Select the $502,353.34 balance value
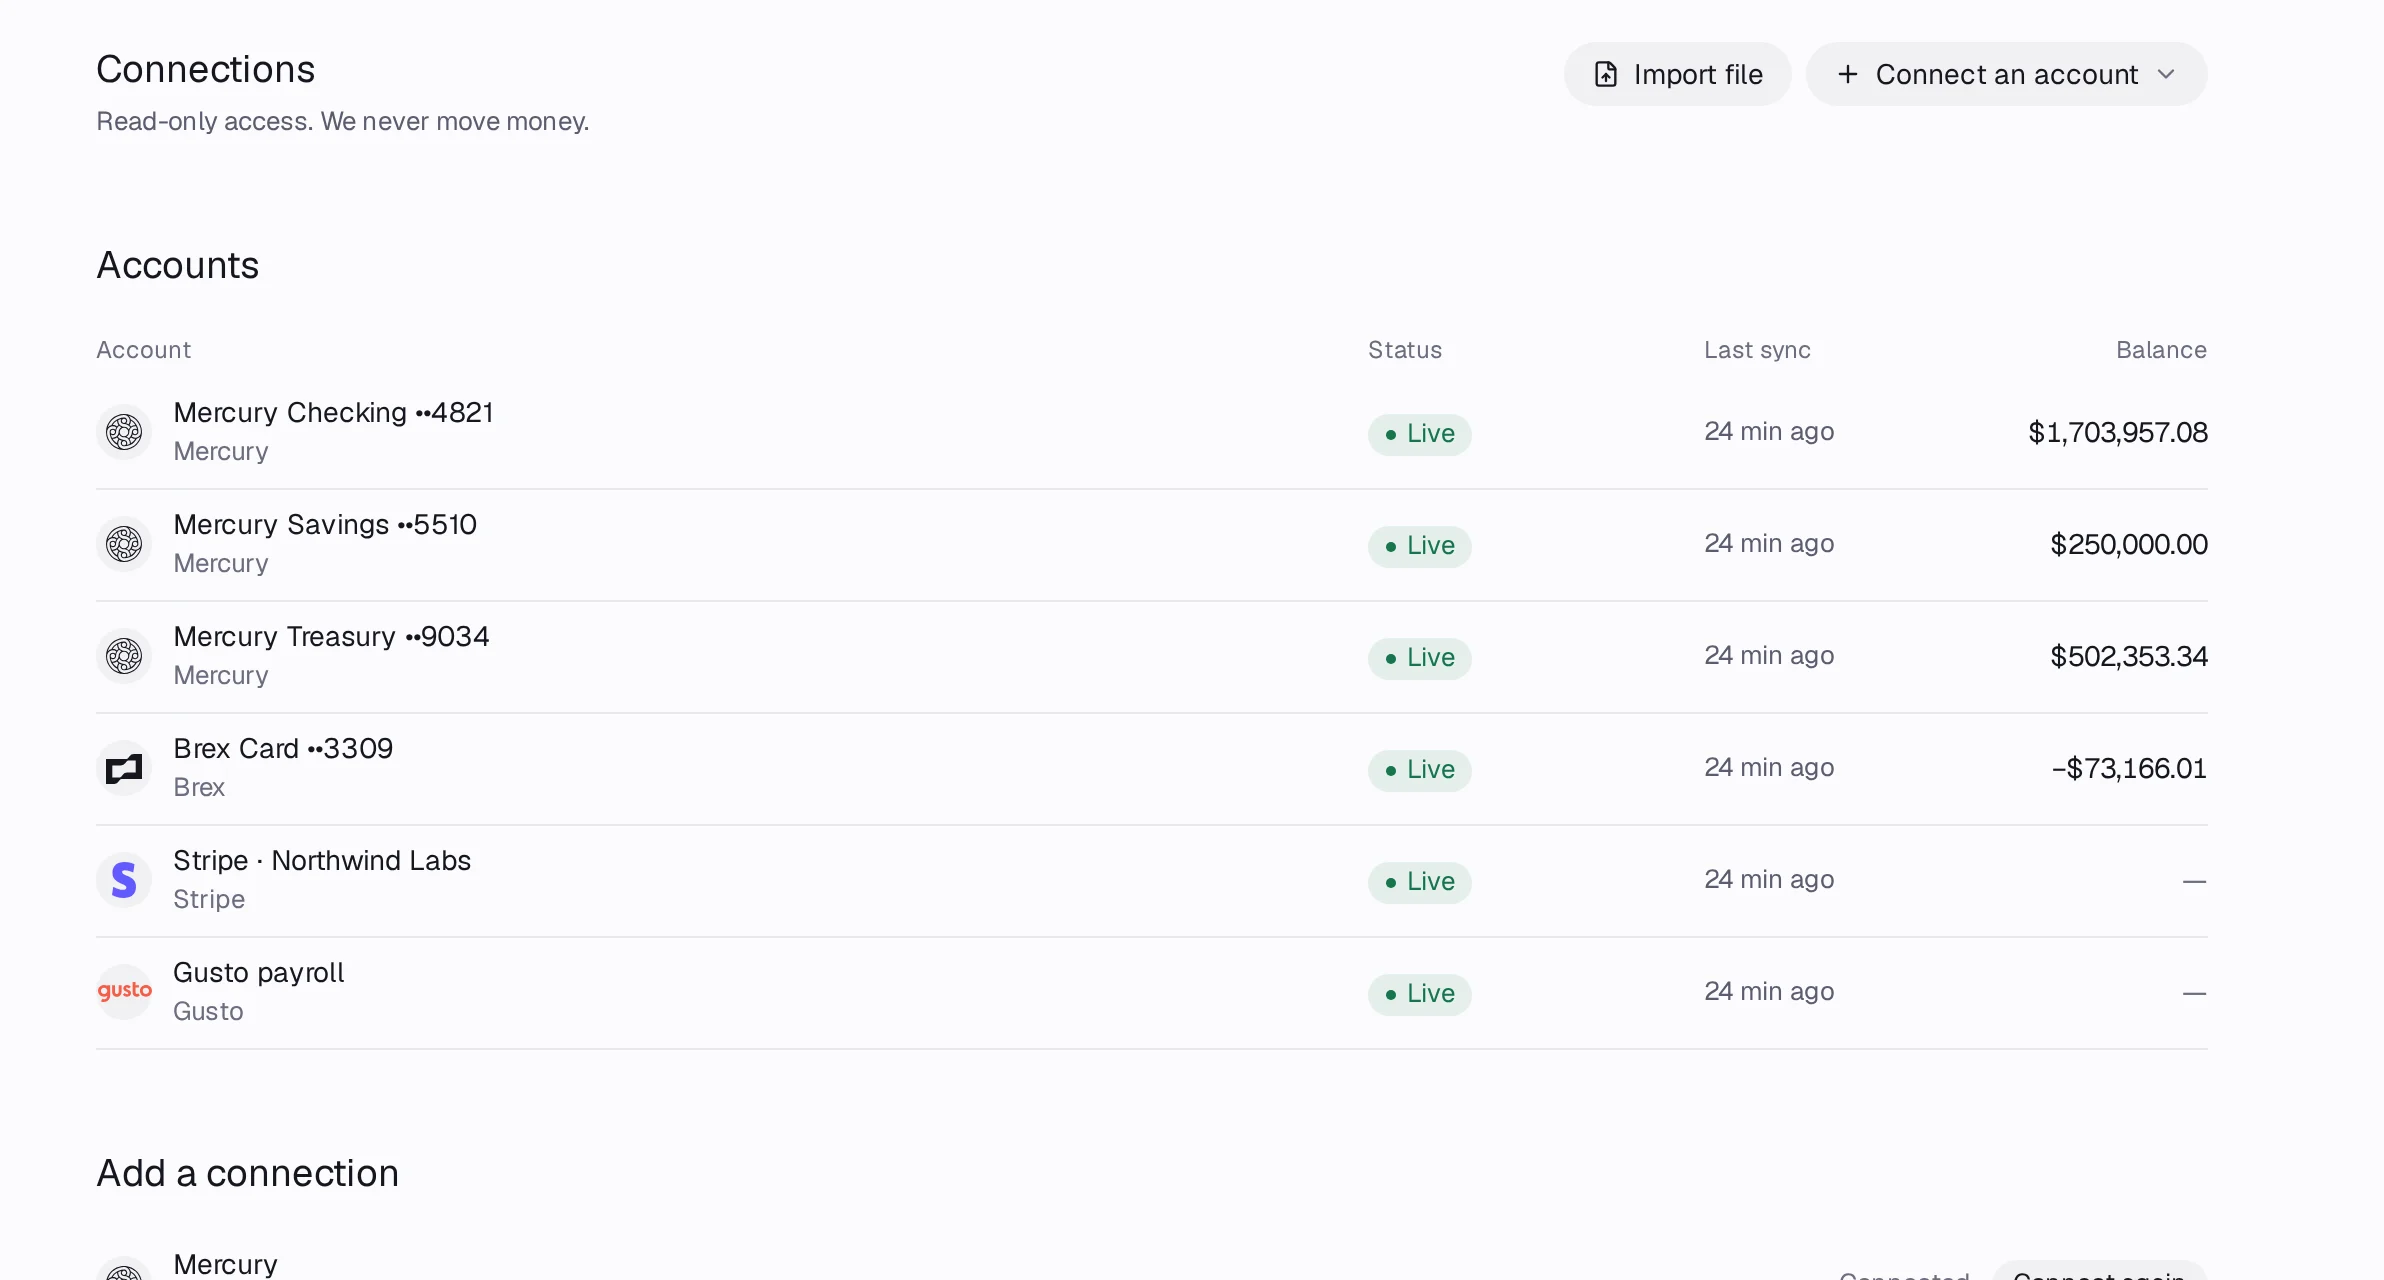 click(x=2128, y=657)
